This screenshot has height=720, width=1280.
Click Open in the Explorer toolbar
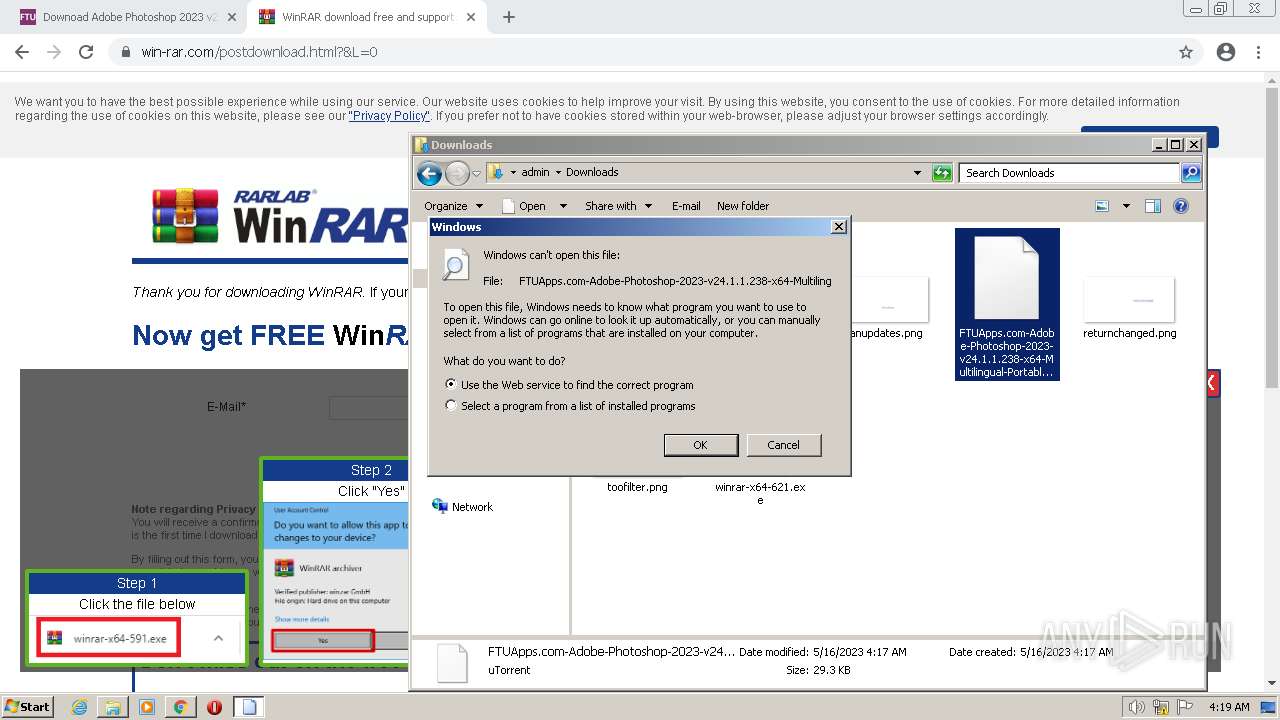tap(525, 206)
